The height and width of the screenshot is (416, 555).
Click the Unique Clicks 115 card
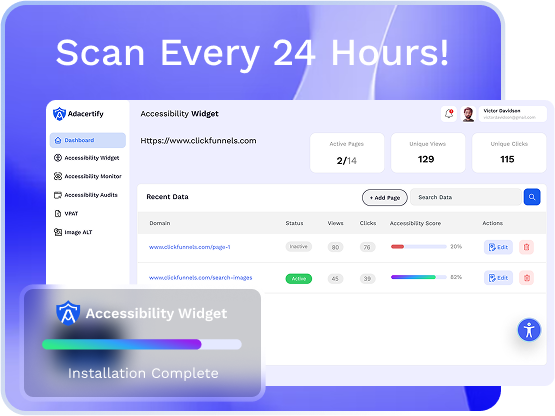point(509,153)
